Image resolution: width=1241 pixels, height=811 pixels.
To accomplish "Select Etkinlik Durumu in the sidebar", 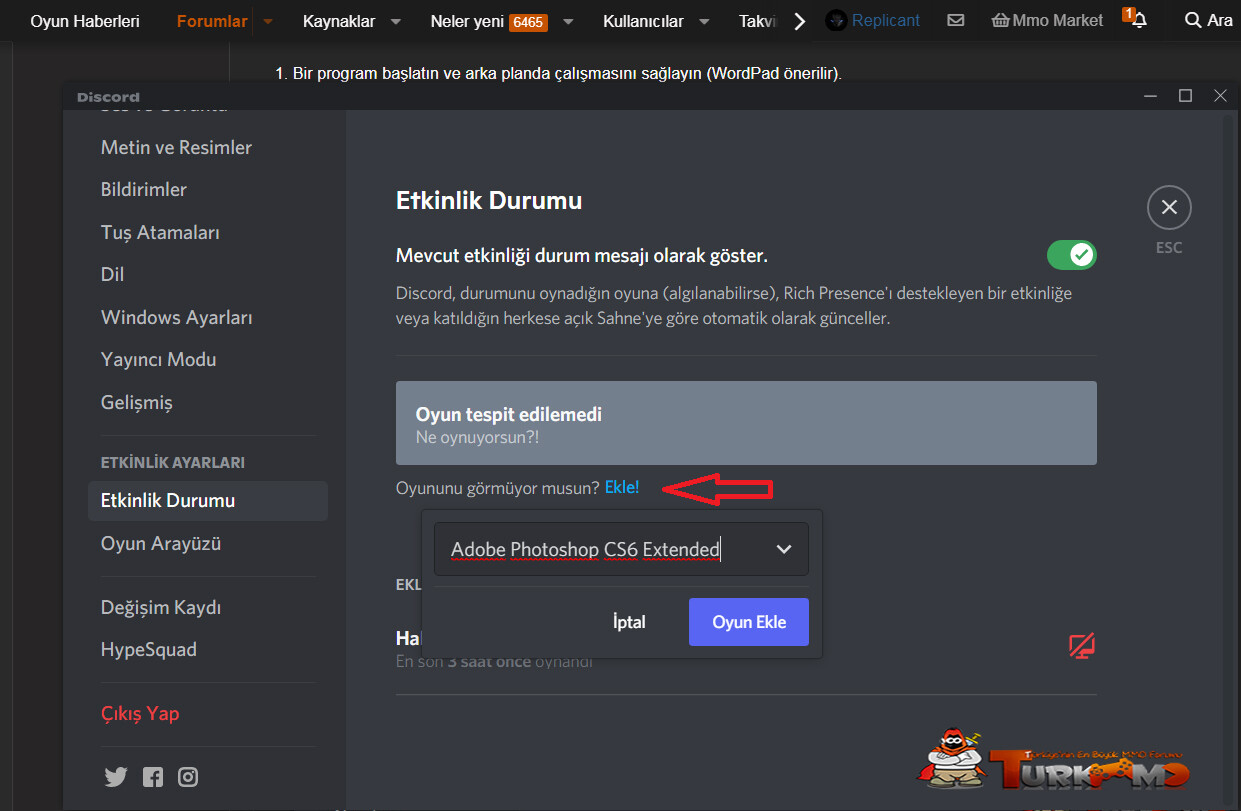I will pyautogui.click(x=208, y=501).
